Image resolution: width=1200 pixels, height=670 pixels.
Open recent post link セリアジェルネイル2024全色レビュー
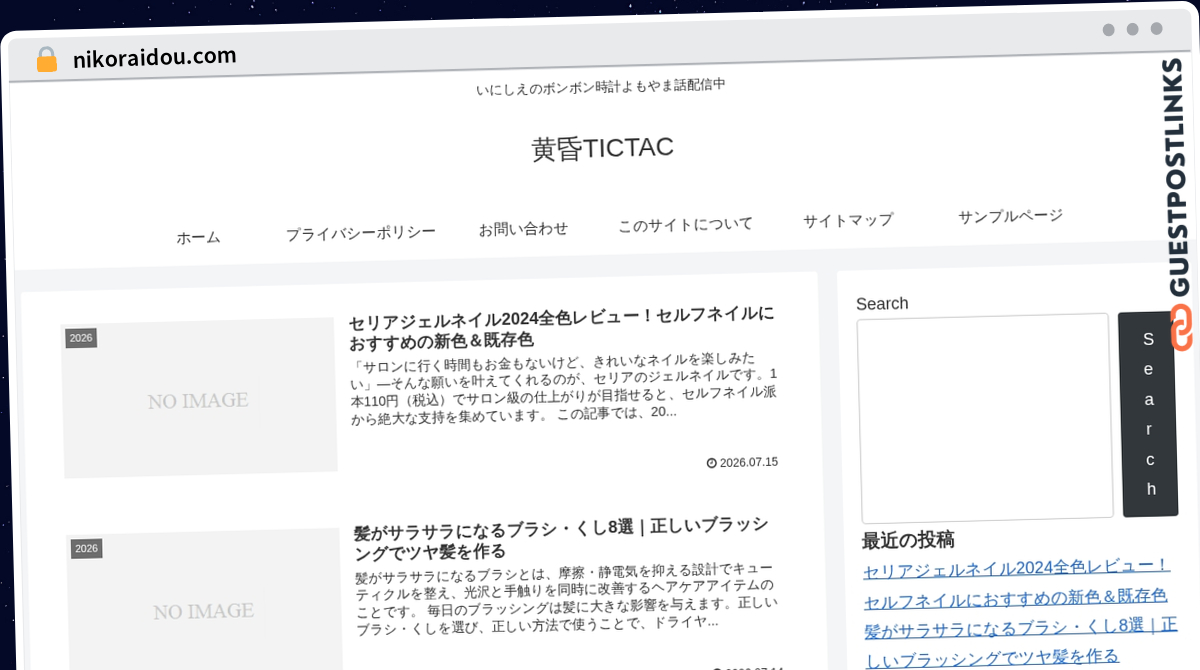coord(1015,583)
